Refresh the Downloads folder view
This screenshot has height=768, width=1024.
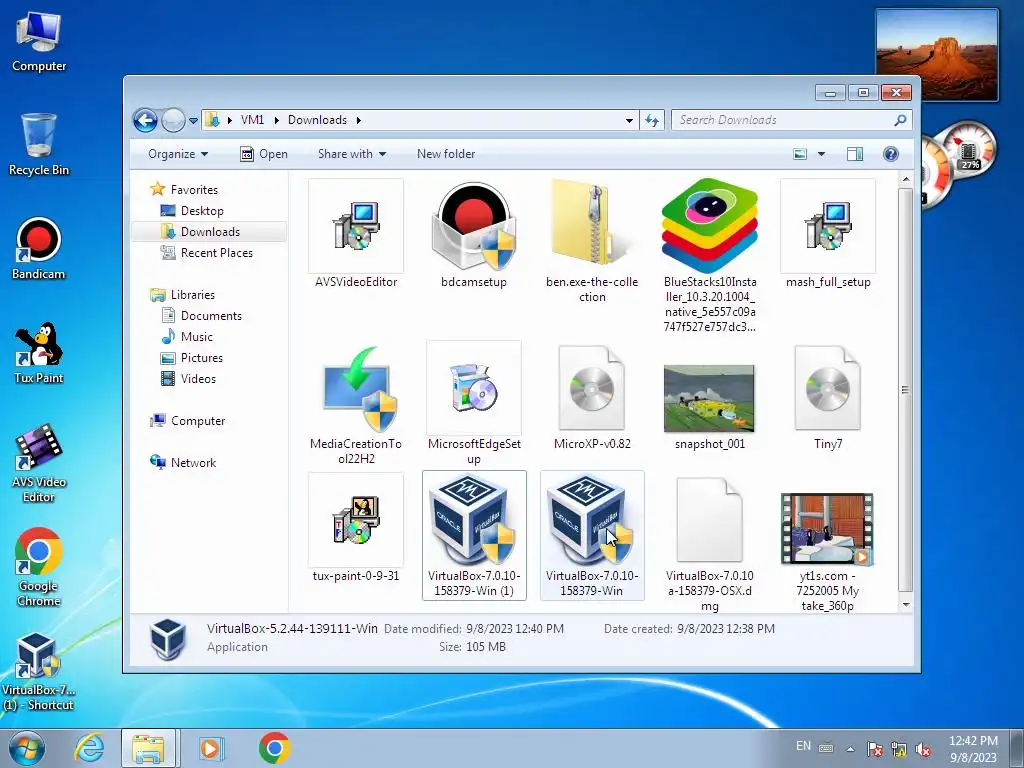pyautogui.click(x=652, y=120)
